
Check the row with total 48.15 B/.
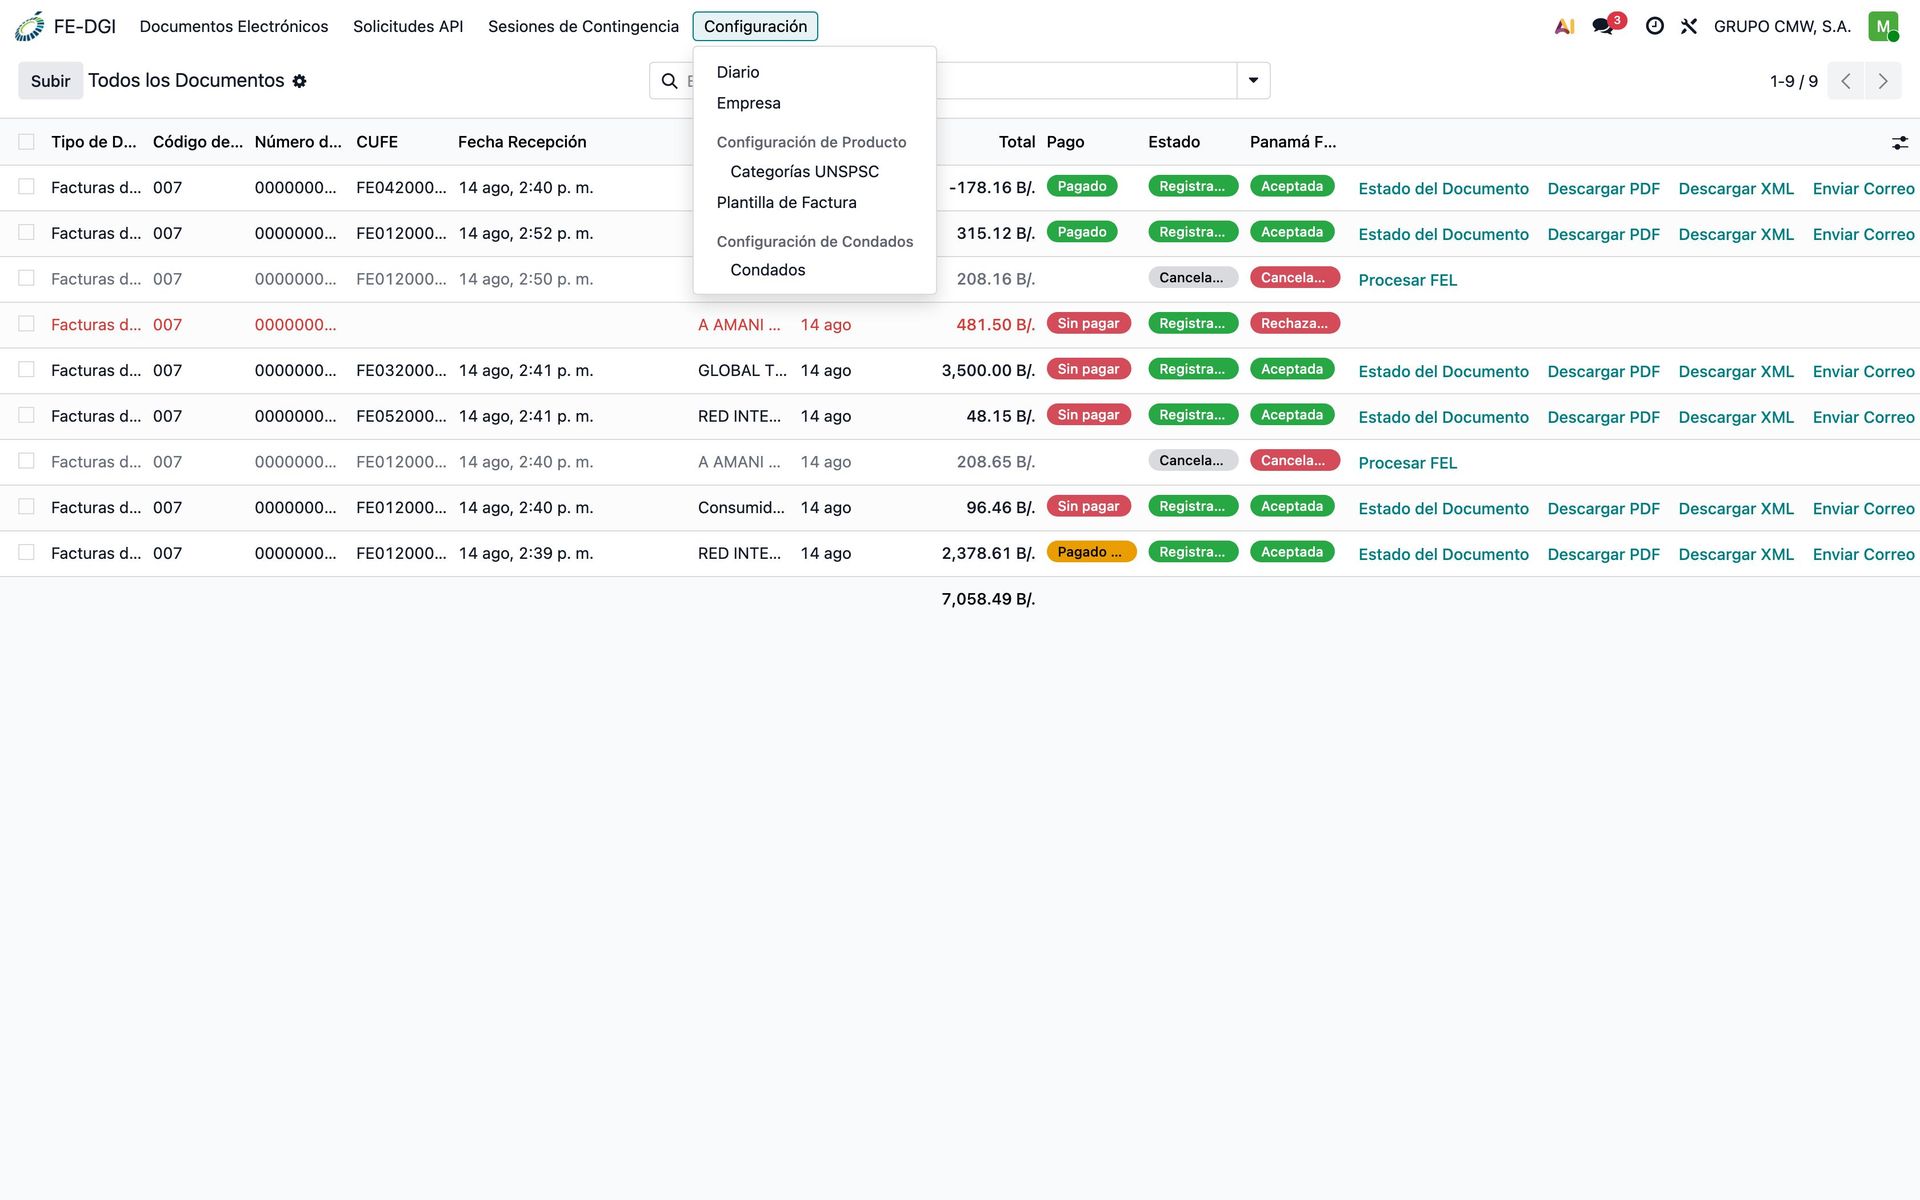click(26, 415)
